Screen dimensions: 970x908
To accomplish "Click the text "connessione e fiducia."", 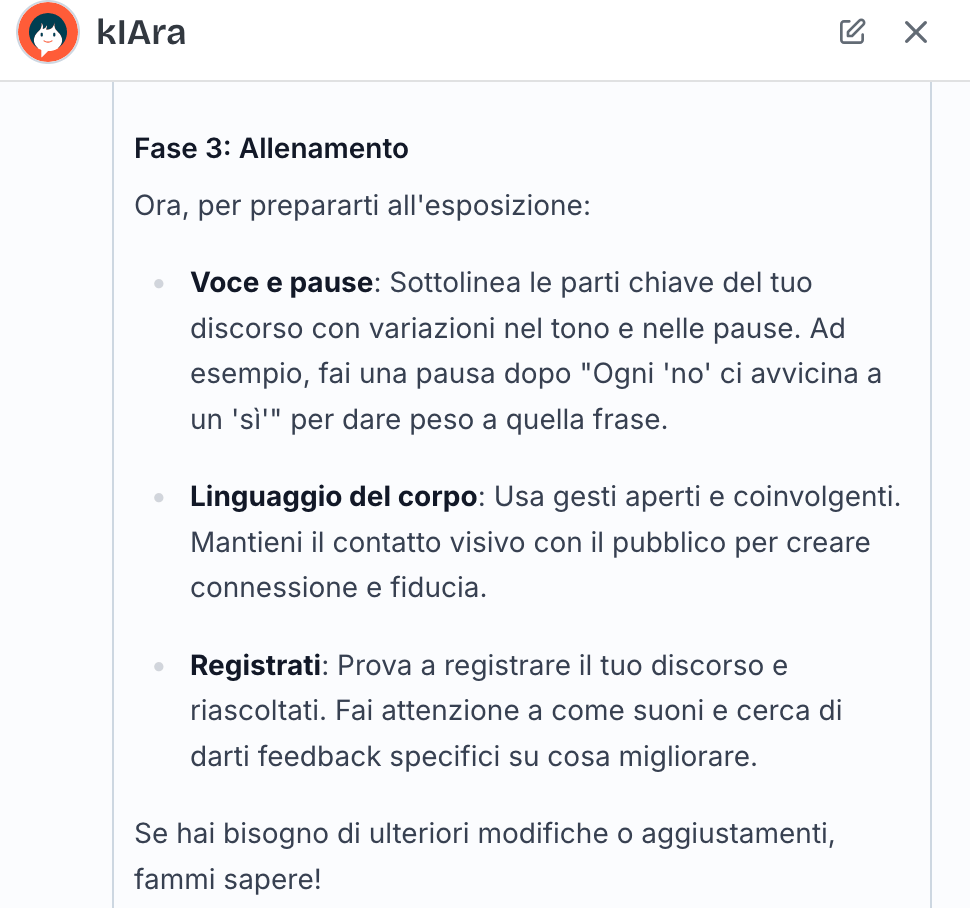I will tap(338, 588).
